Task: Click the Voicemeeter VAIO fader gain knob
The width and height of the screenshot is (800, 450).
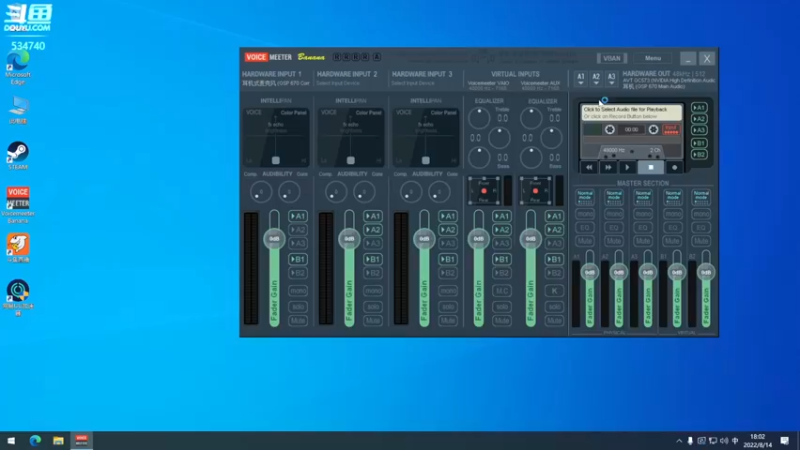Action: (x=479, y=239)
